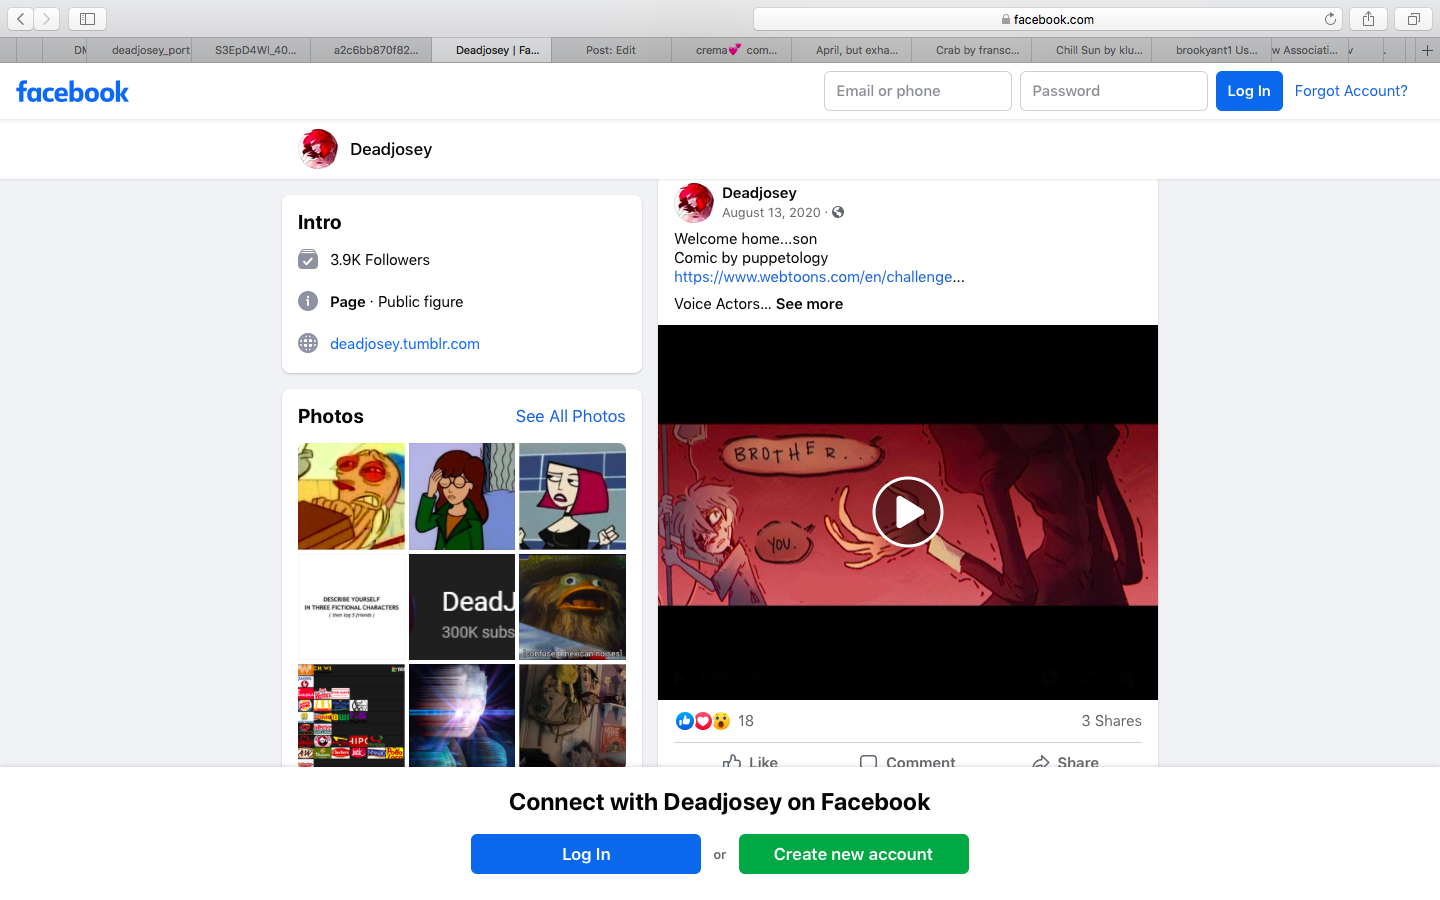Screen dimensions: 1440x900
Task: Open the Forgot Account? link
Action: [x=1351, y=91]
